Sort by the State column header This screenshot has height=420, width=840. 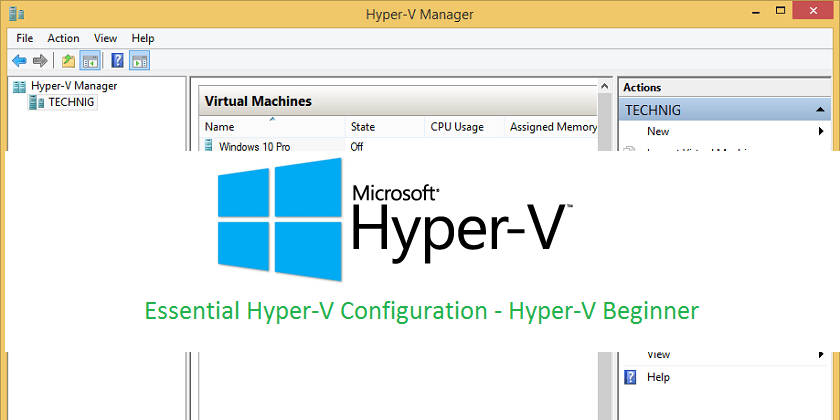pos(385,127)
